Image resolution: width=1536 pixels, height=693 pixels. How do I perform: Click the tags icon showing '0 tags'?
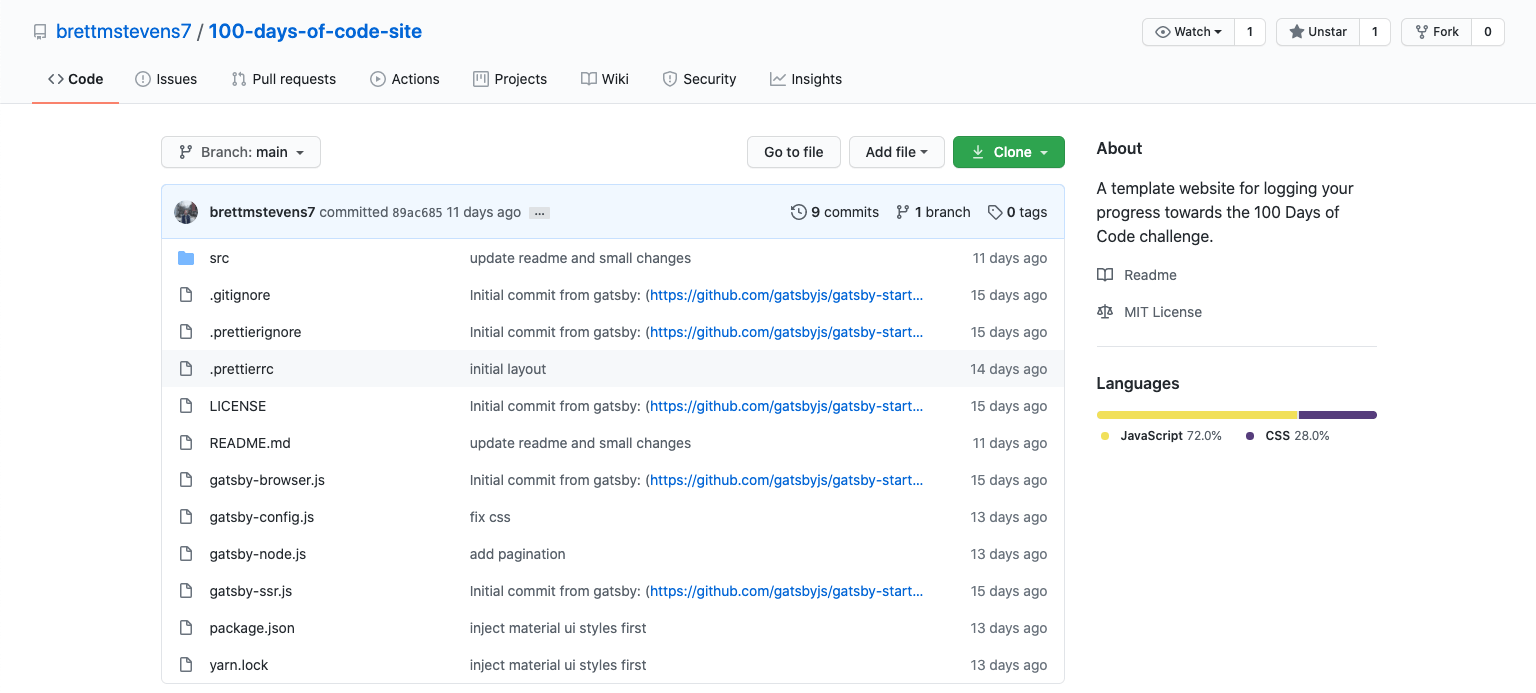click(x=995, y=212)
